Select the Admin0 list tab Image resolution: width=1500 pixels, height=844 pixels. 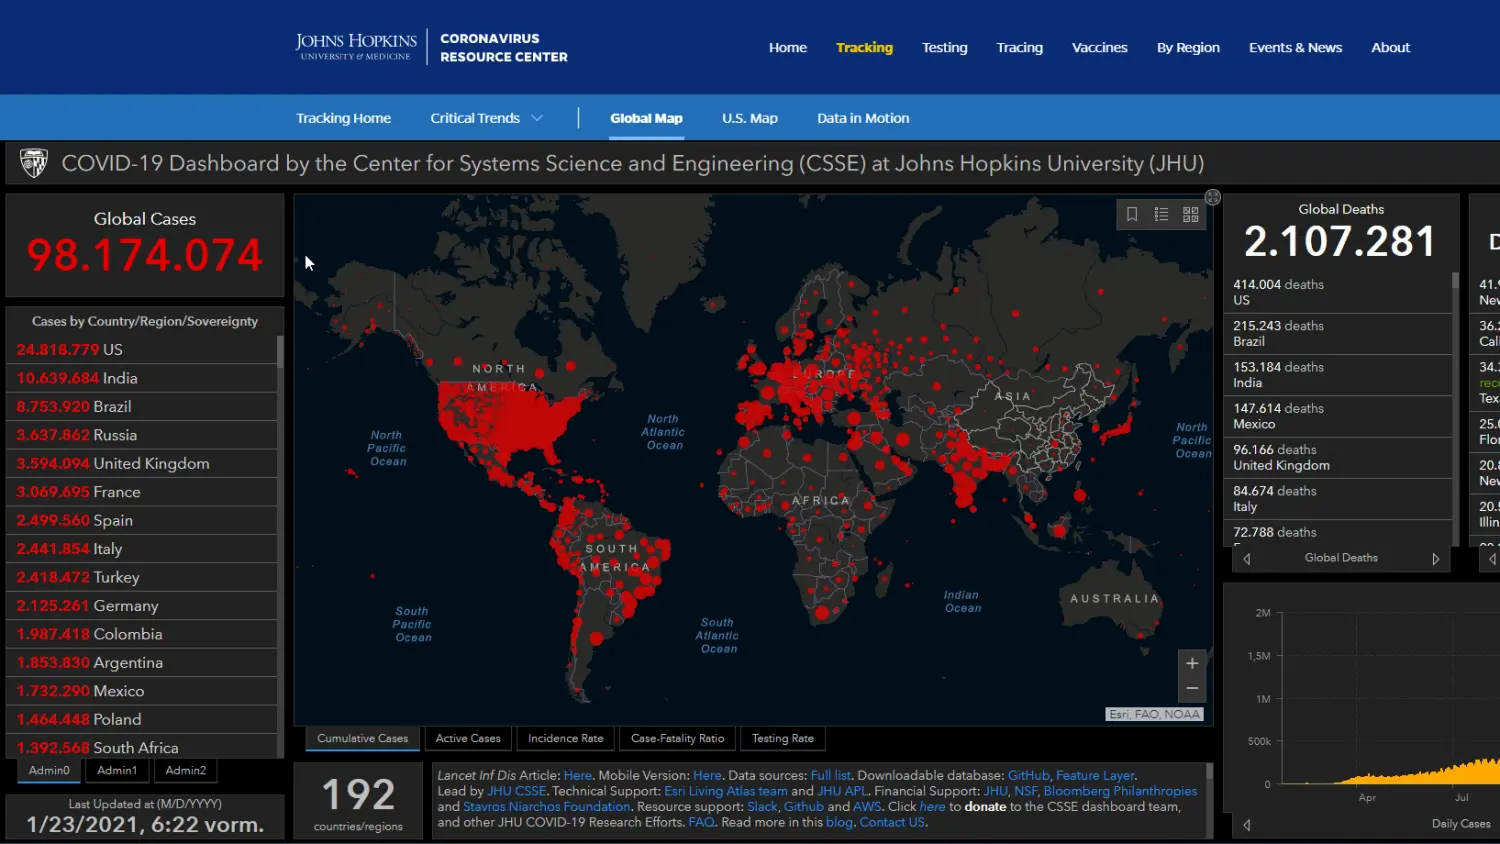click(x=49, y=771)
